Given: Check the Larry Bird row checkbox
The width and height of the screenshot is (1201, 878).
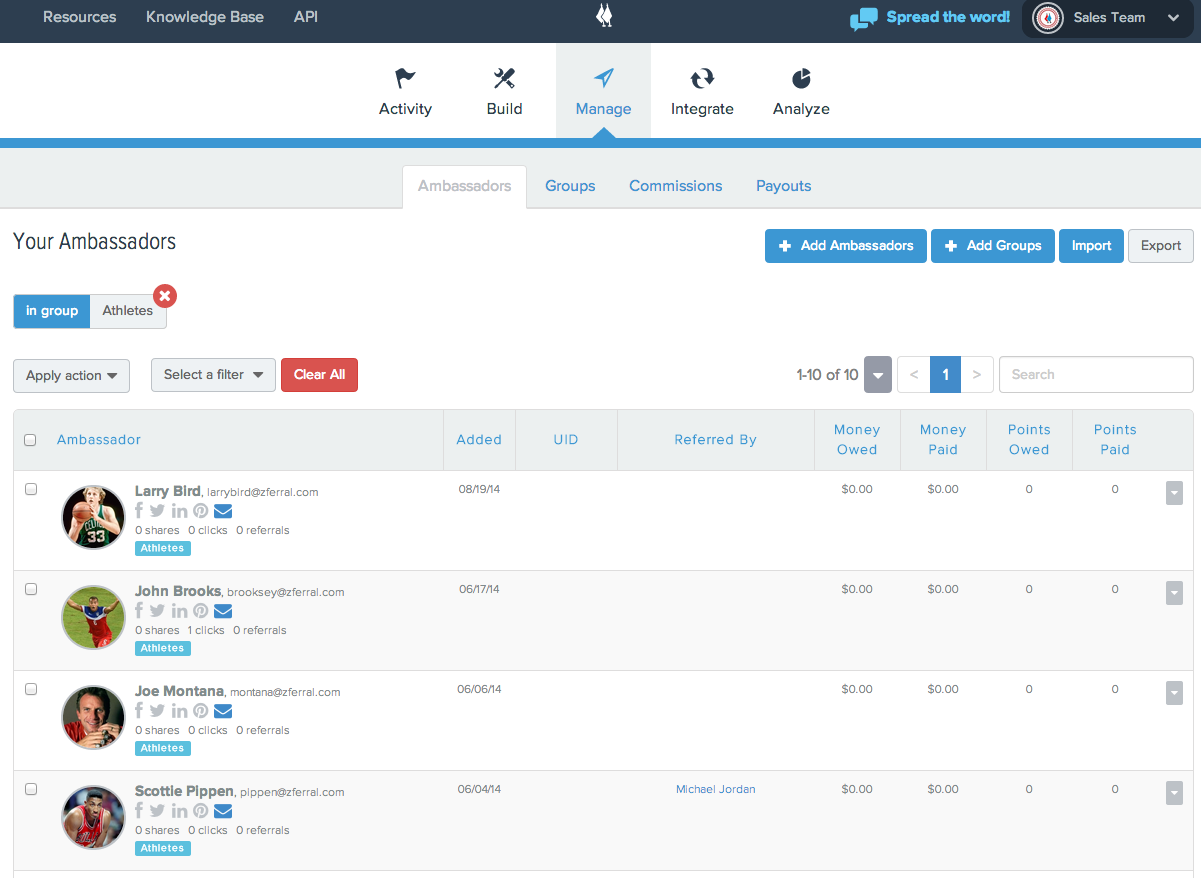Looking at the screenshot, I should [x=31, y=489].
